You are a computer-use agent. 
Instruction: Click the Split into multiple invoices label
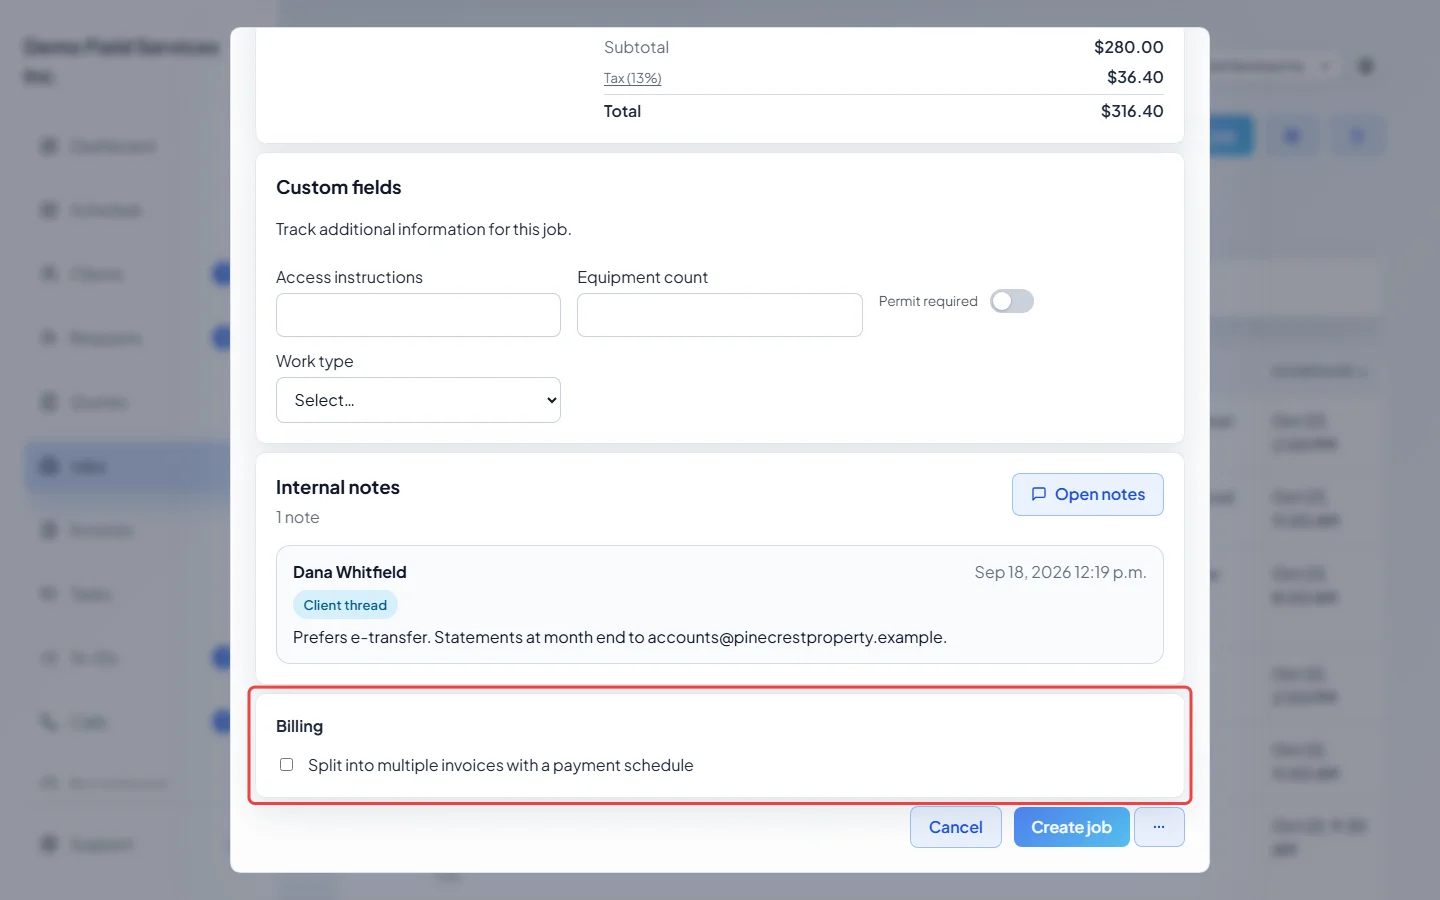(x=501, y=765)
